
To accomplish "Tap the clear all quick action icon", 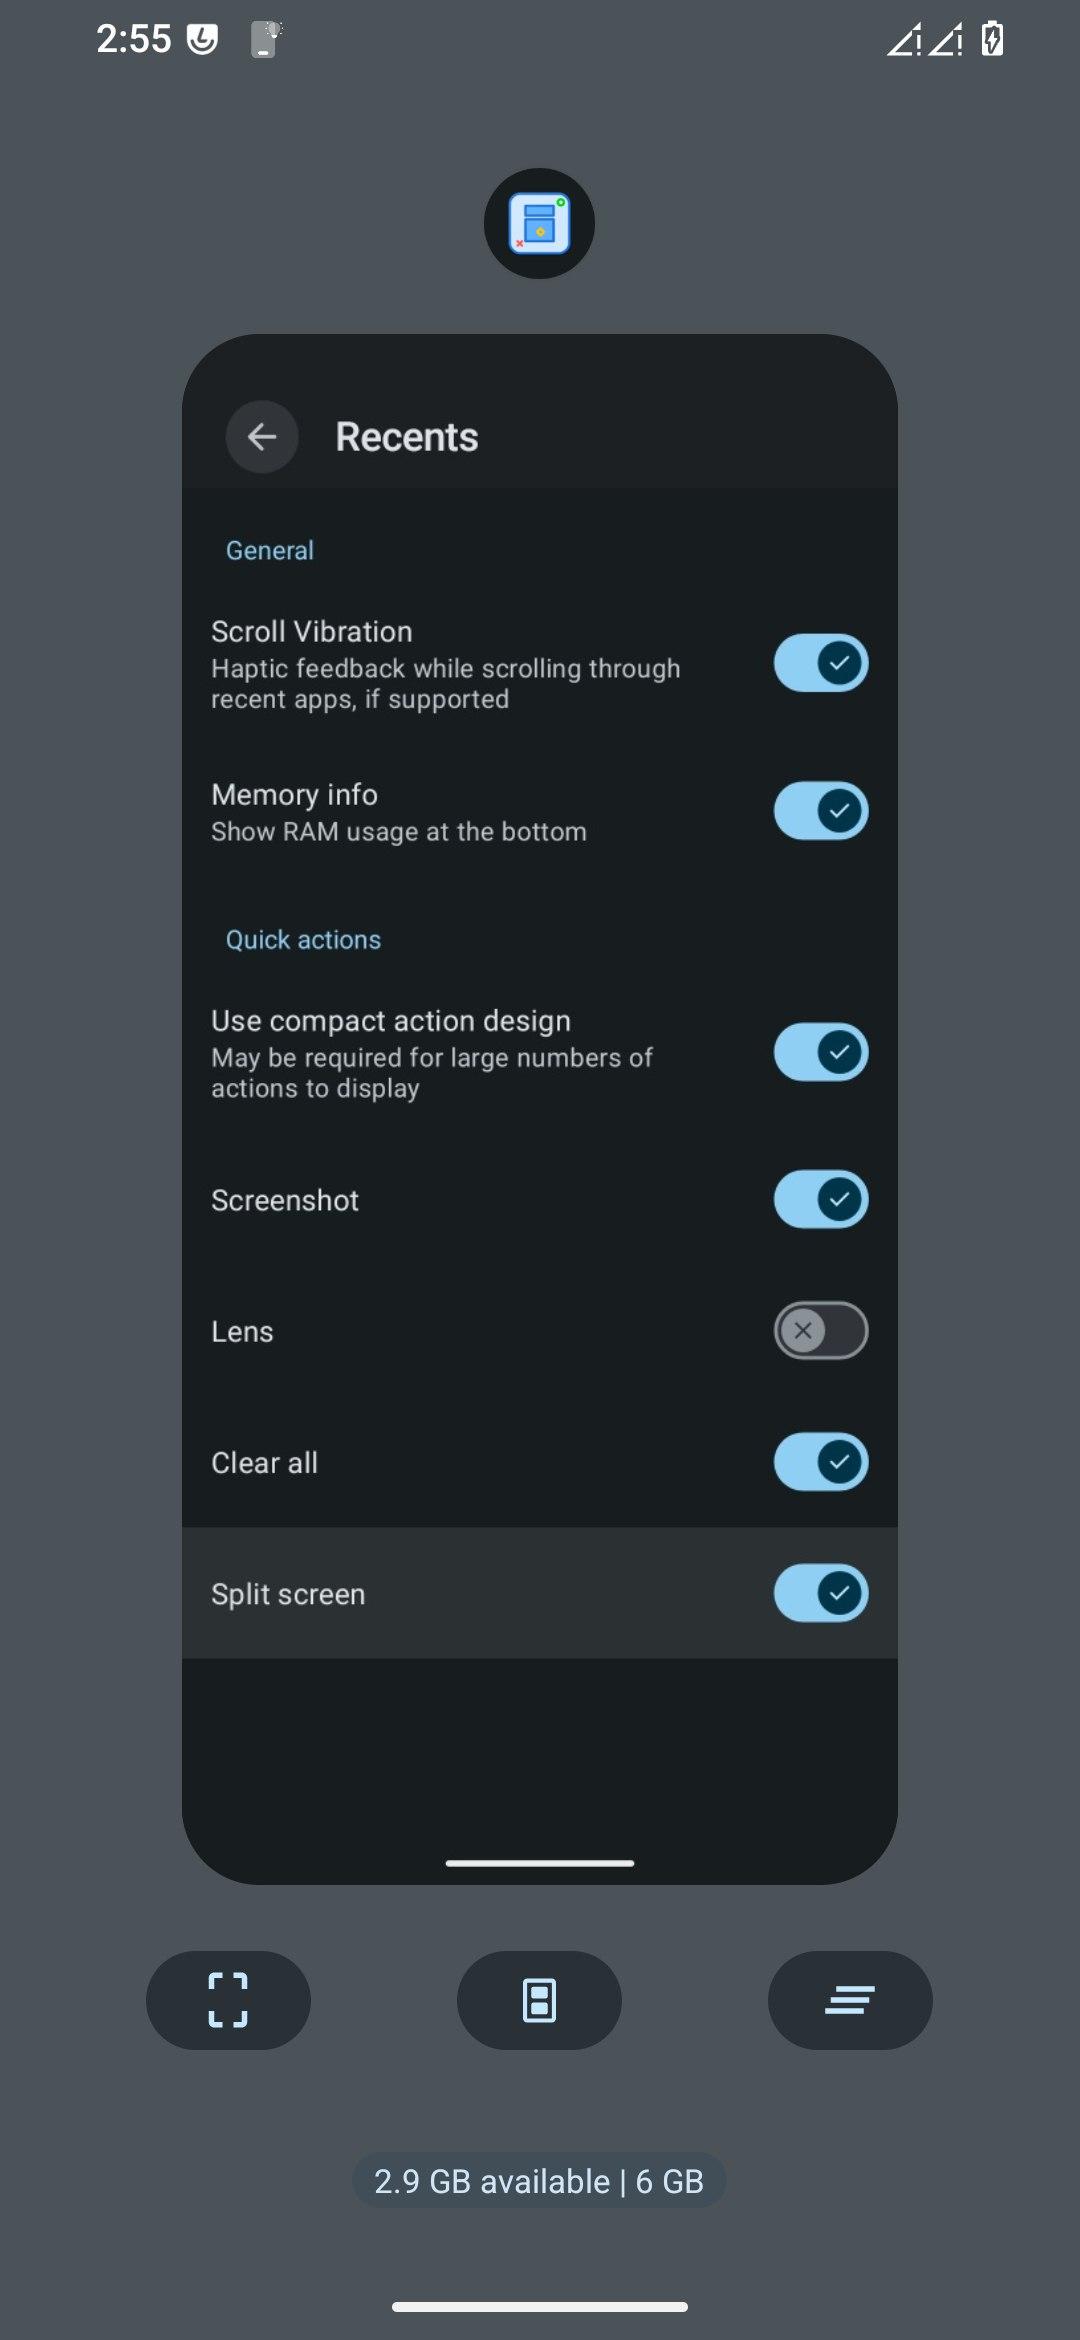I will pos(850,2000).
